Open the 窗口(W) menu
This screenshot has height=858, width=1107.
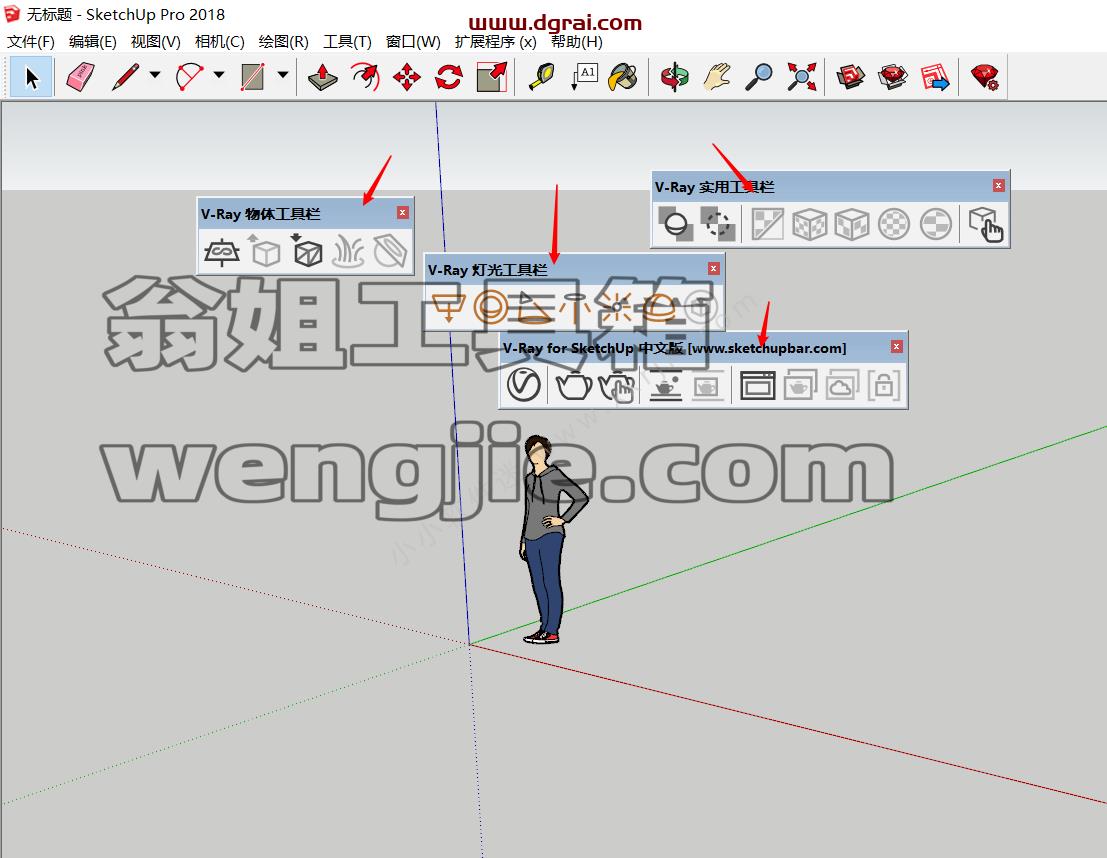[413, 42]
